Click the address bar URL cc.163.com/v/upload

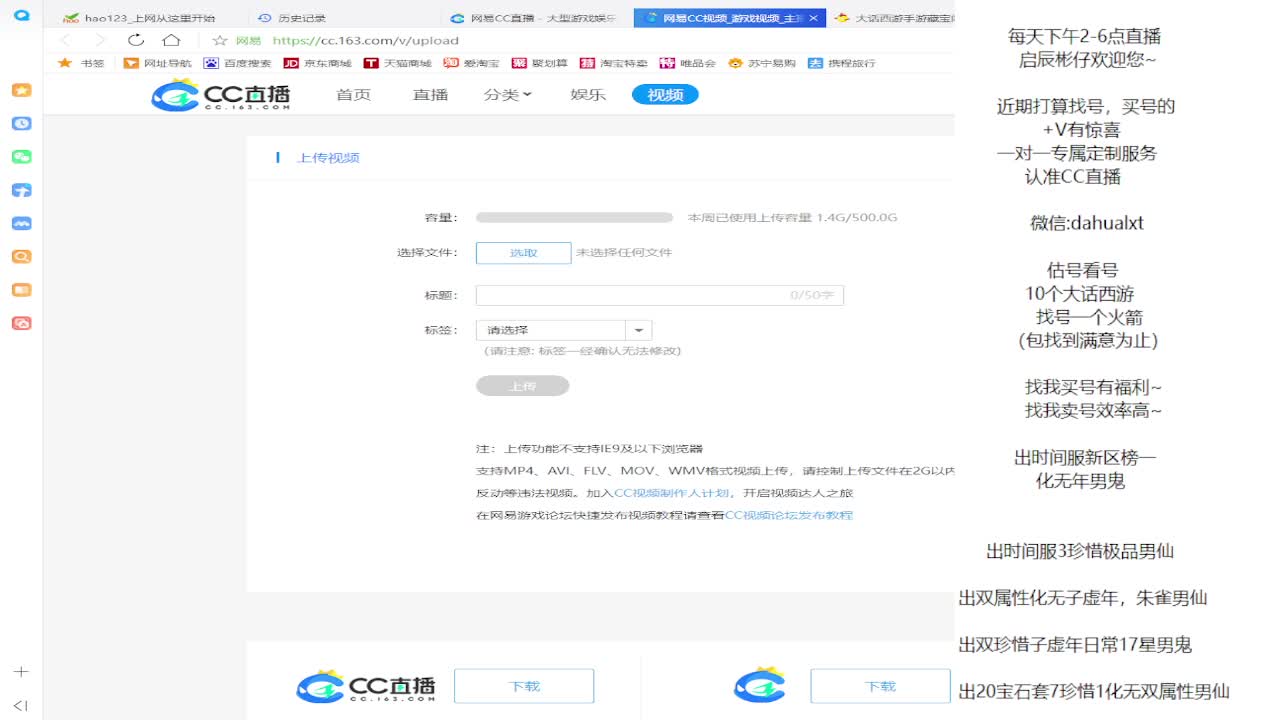click(366, 41)
